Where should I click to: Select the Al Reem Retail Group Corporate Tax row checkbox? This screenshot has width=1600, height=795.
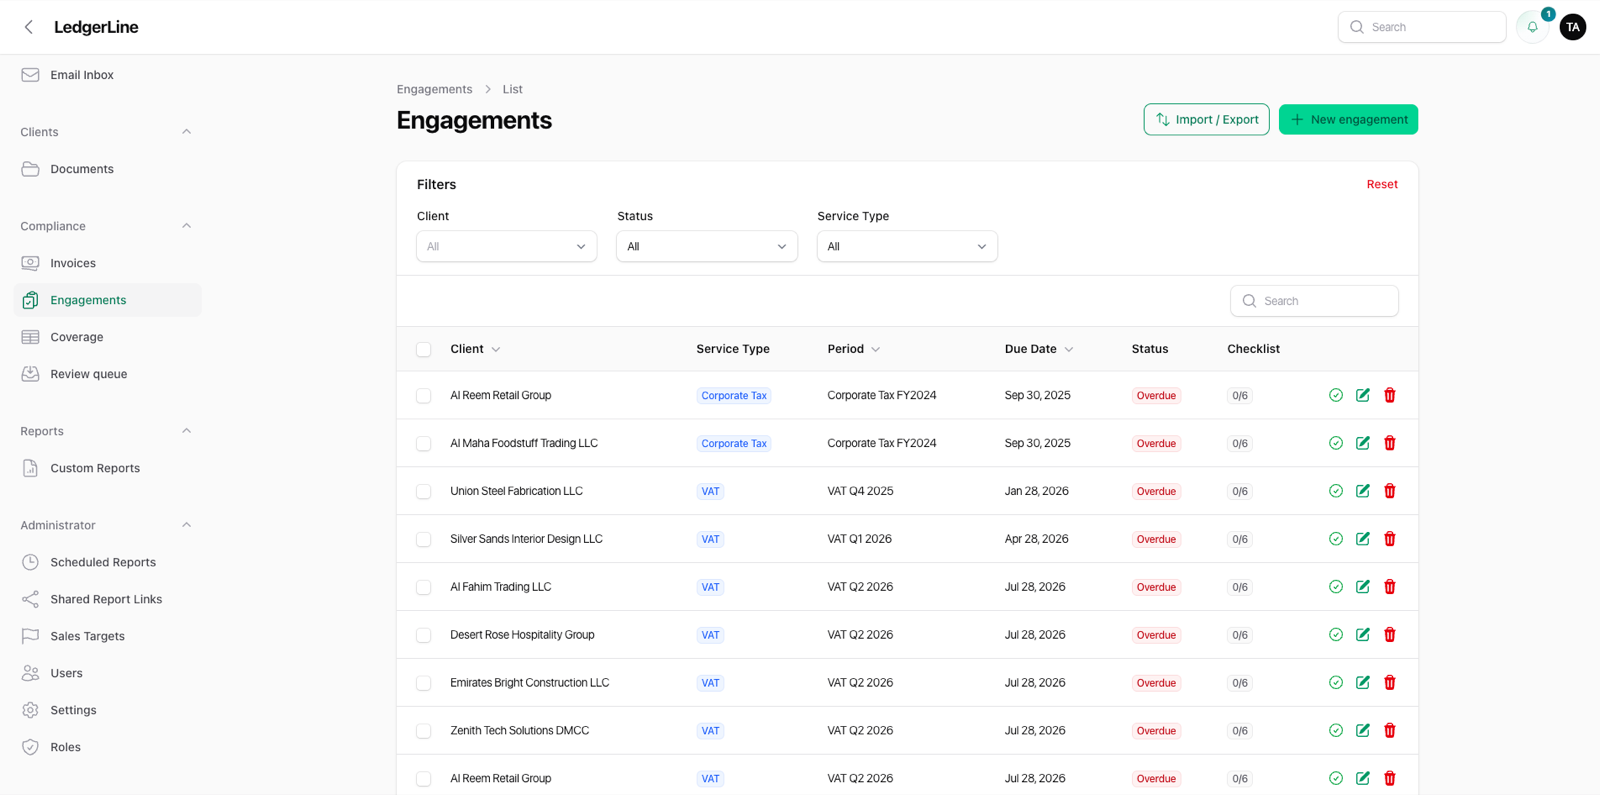point(424,396)
